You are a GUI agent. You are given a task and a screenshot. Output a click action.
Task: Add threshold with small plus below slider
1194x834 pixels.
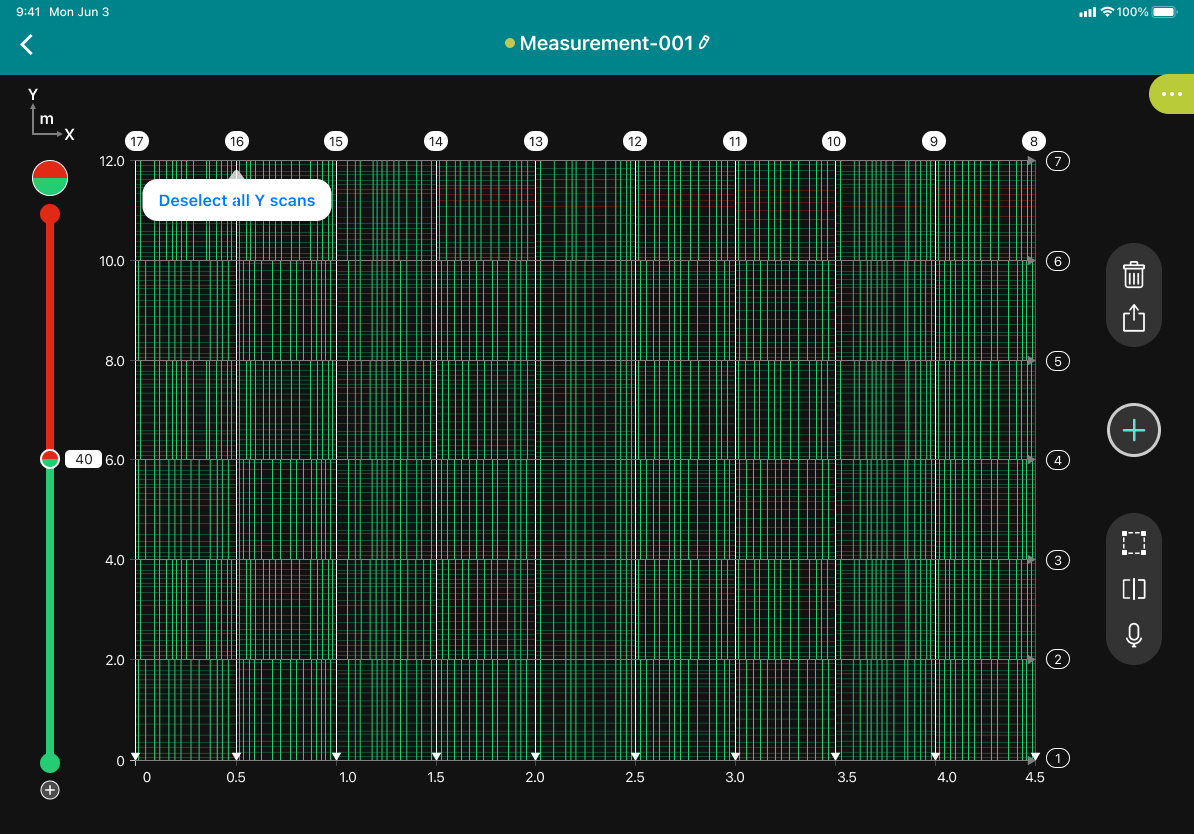point(49,790)
